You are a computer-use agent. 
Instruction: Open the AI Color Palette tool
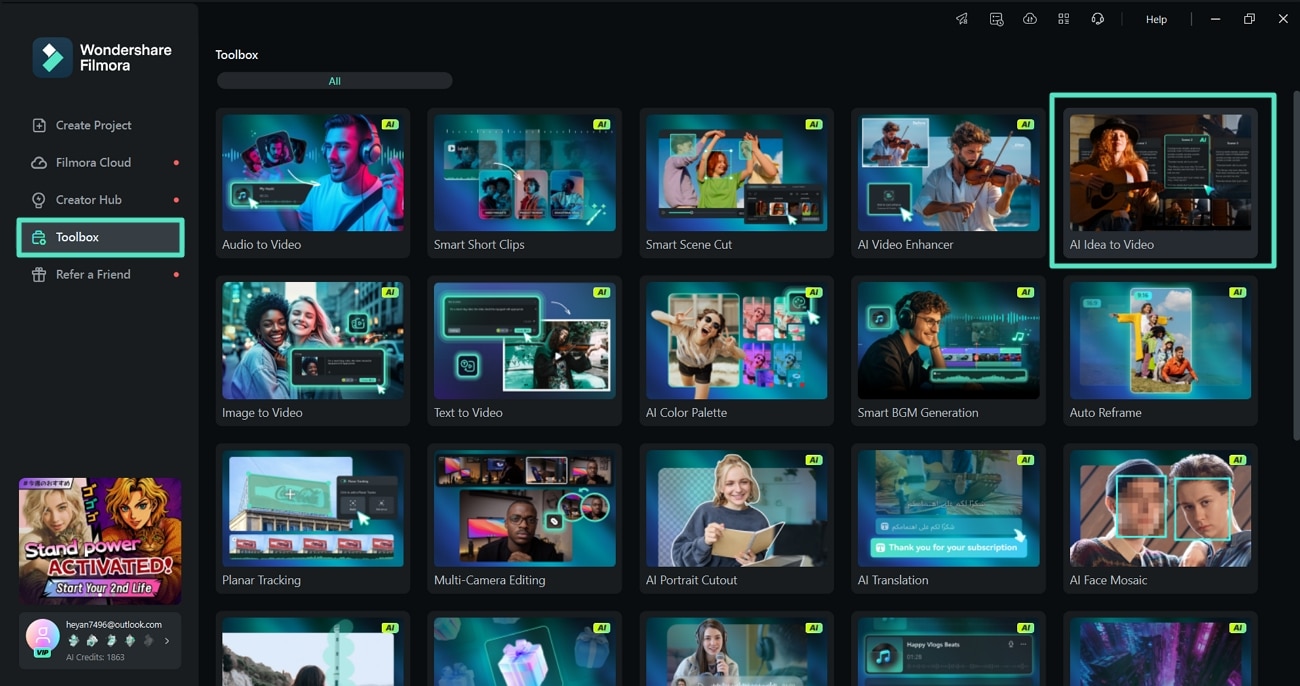(x=736, y=351)
